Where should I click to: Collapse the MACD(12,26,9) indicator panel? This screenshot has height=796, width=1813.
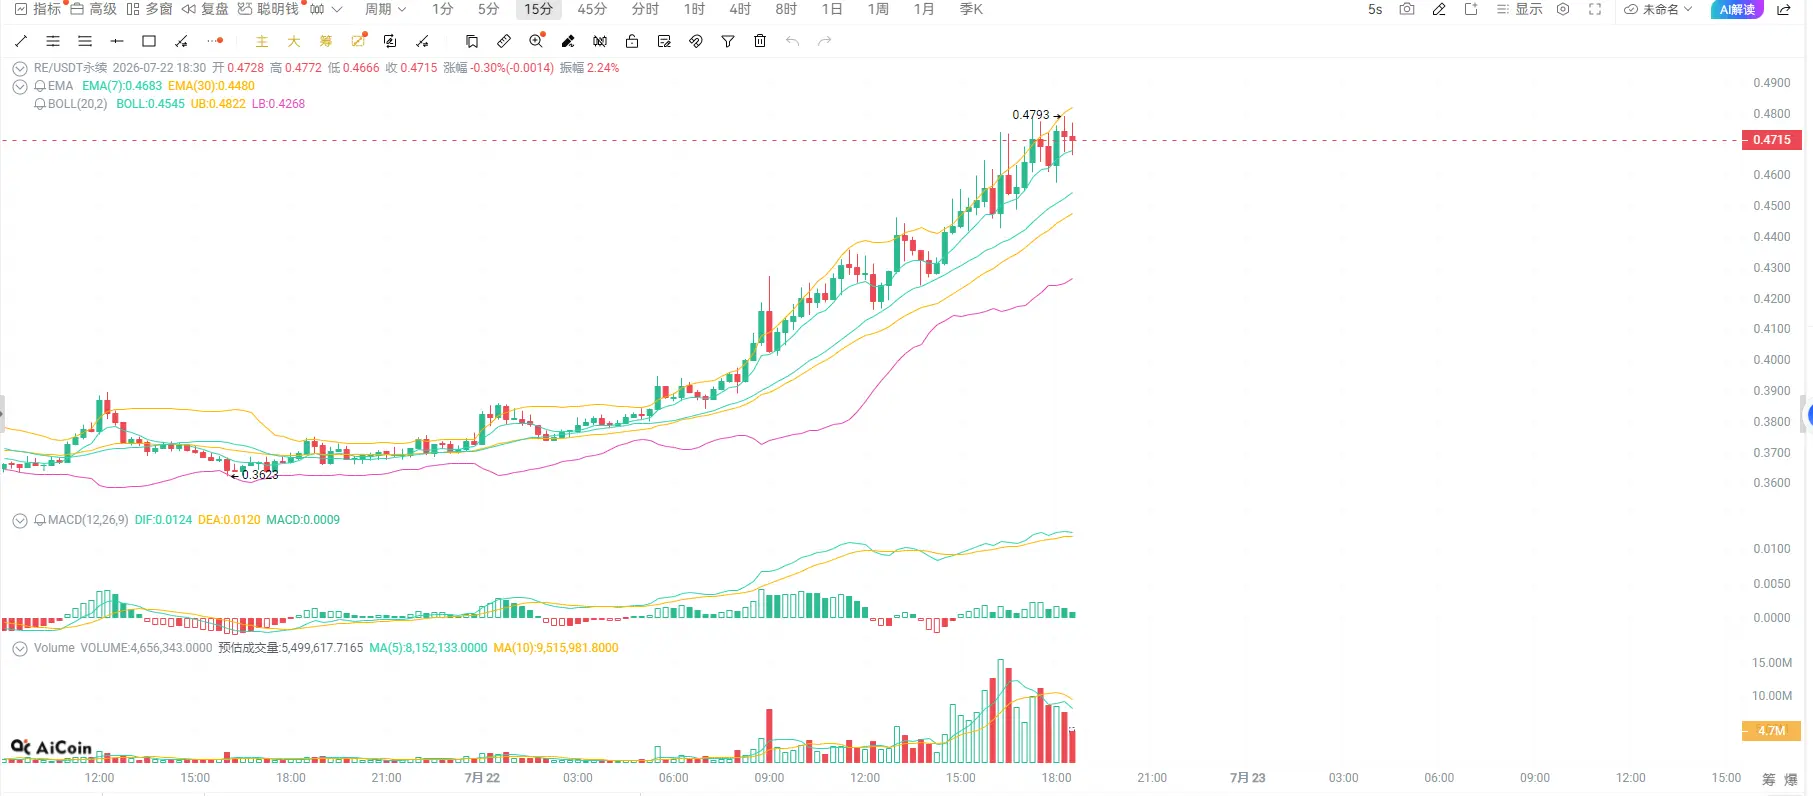(20, 521)
